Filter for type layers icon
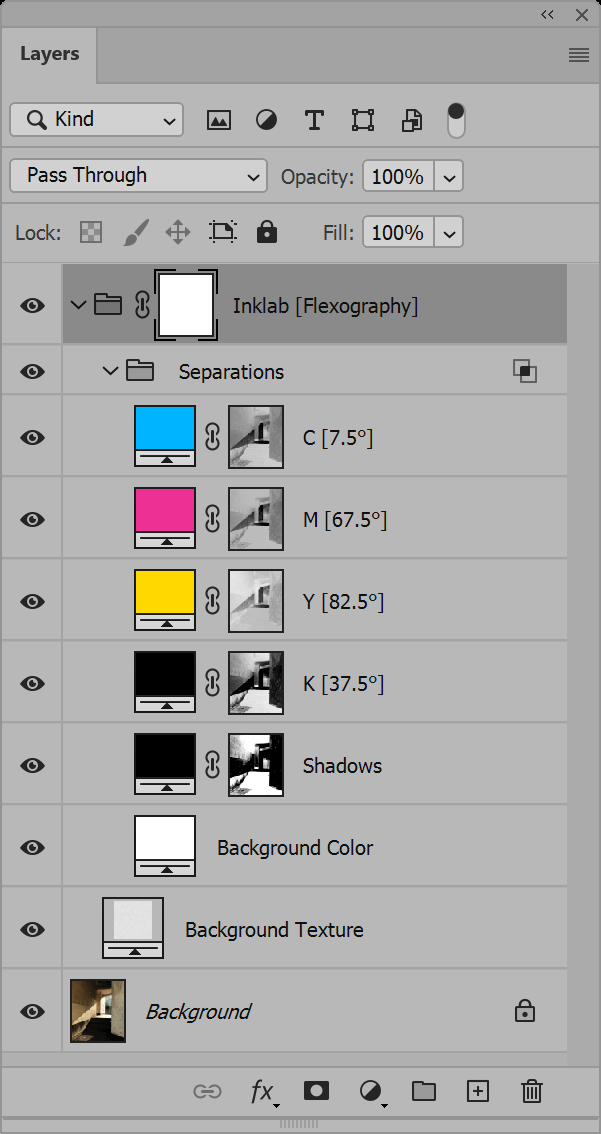 pyautogui.click(x=314, y=121)
